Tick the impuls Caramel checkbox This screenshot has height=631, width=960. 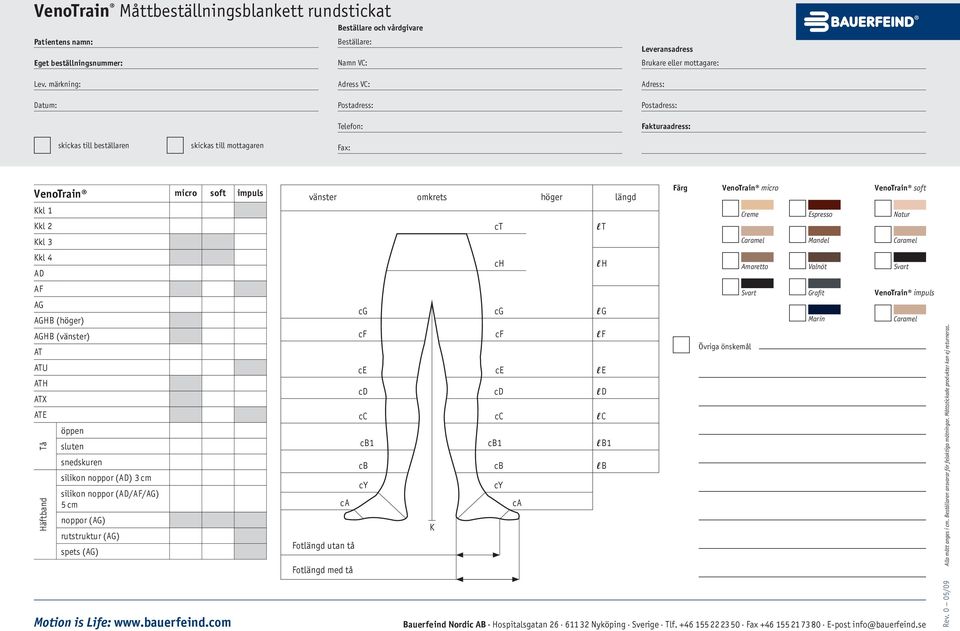883,313
